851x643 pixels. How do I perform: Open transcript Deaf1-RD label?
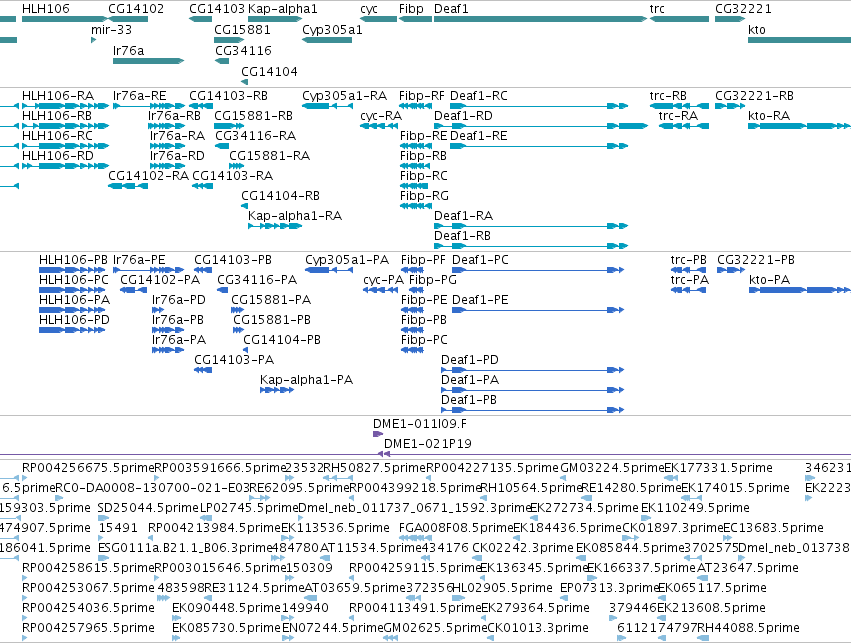tap(463, 116)
